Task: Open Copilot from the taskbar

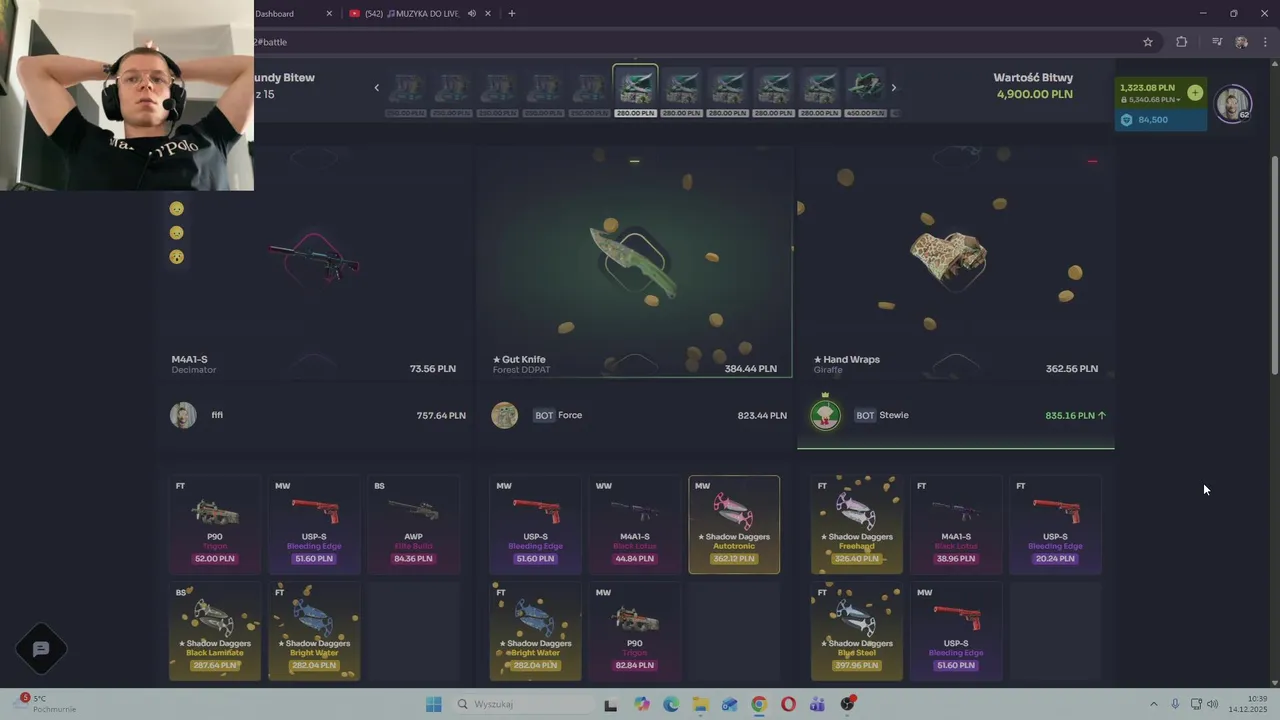Action: pyautogui.click(x=641, y=704)
